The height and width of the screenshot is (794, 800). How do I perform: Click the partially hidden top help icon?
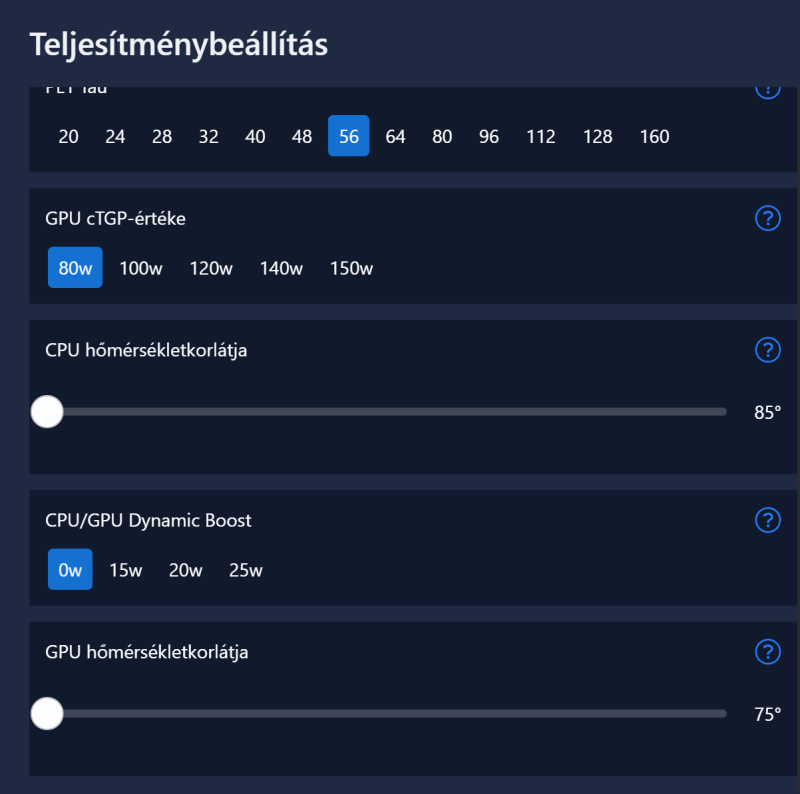[x=767, y=91]
